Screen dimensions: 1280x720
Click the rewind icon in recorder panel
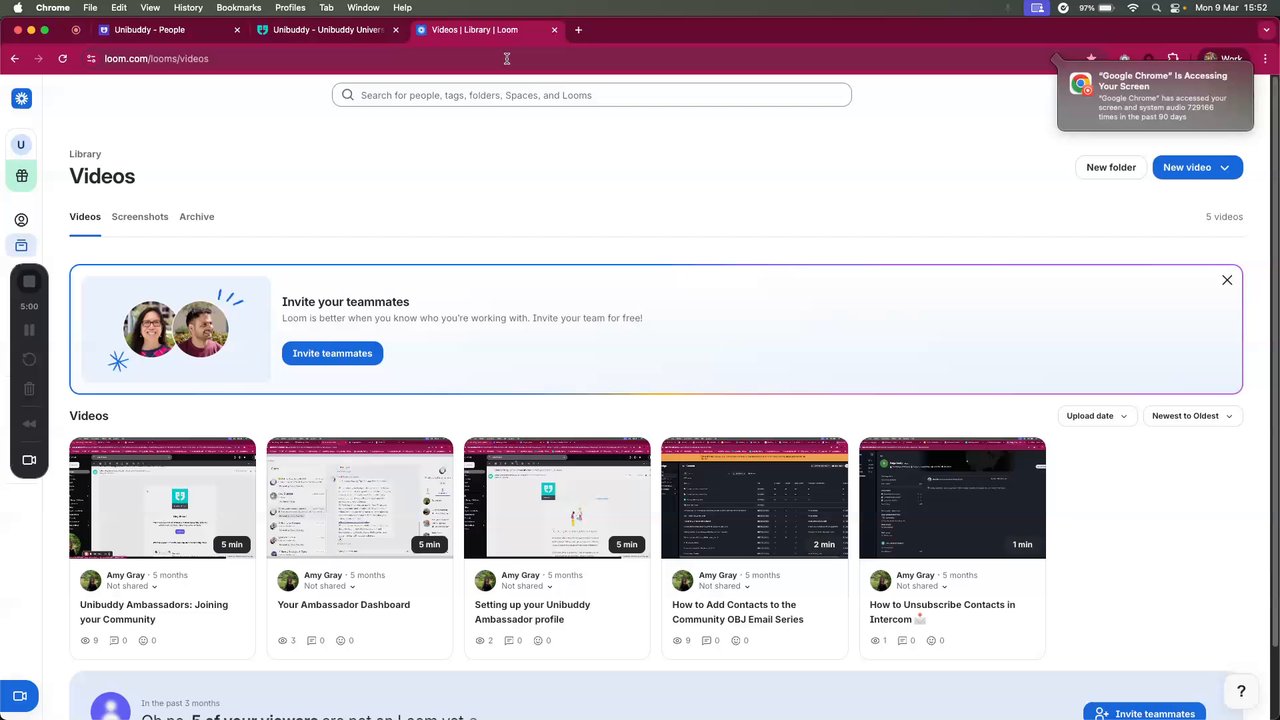tap(29, 424)
